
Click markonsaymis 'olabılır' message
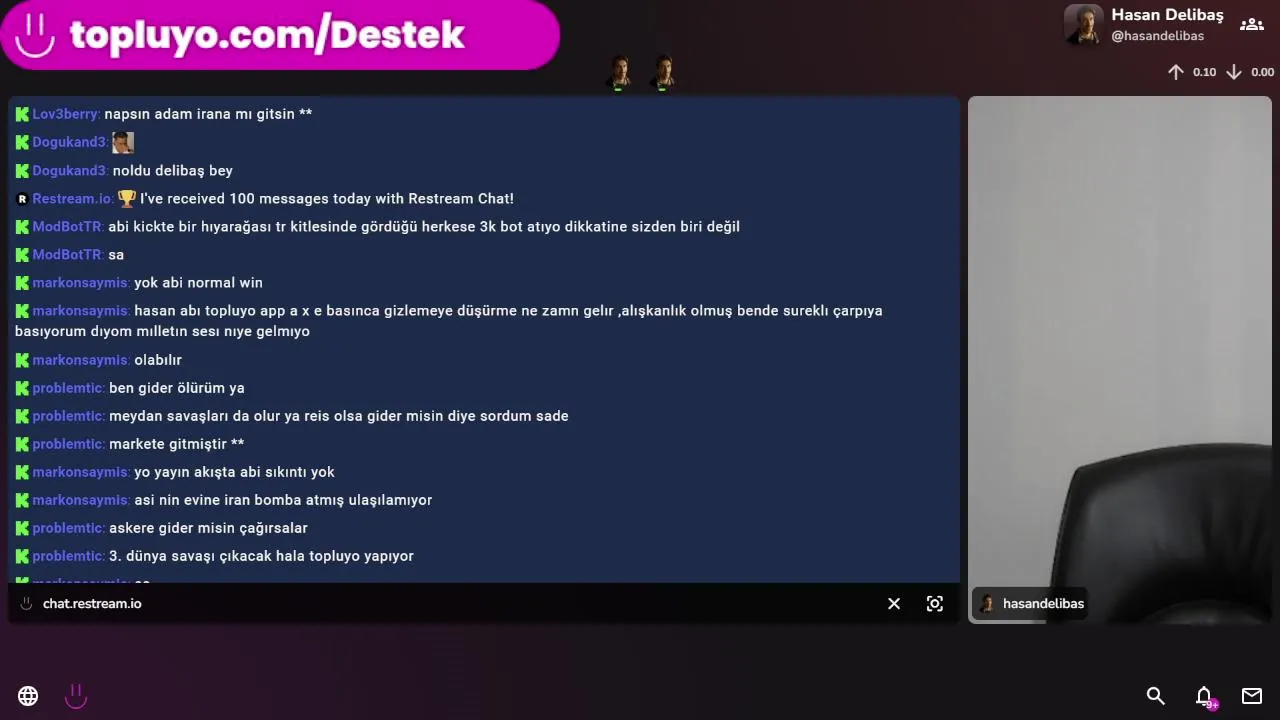click(158, 360)
